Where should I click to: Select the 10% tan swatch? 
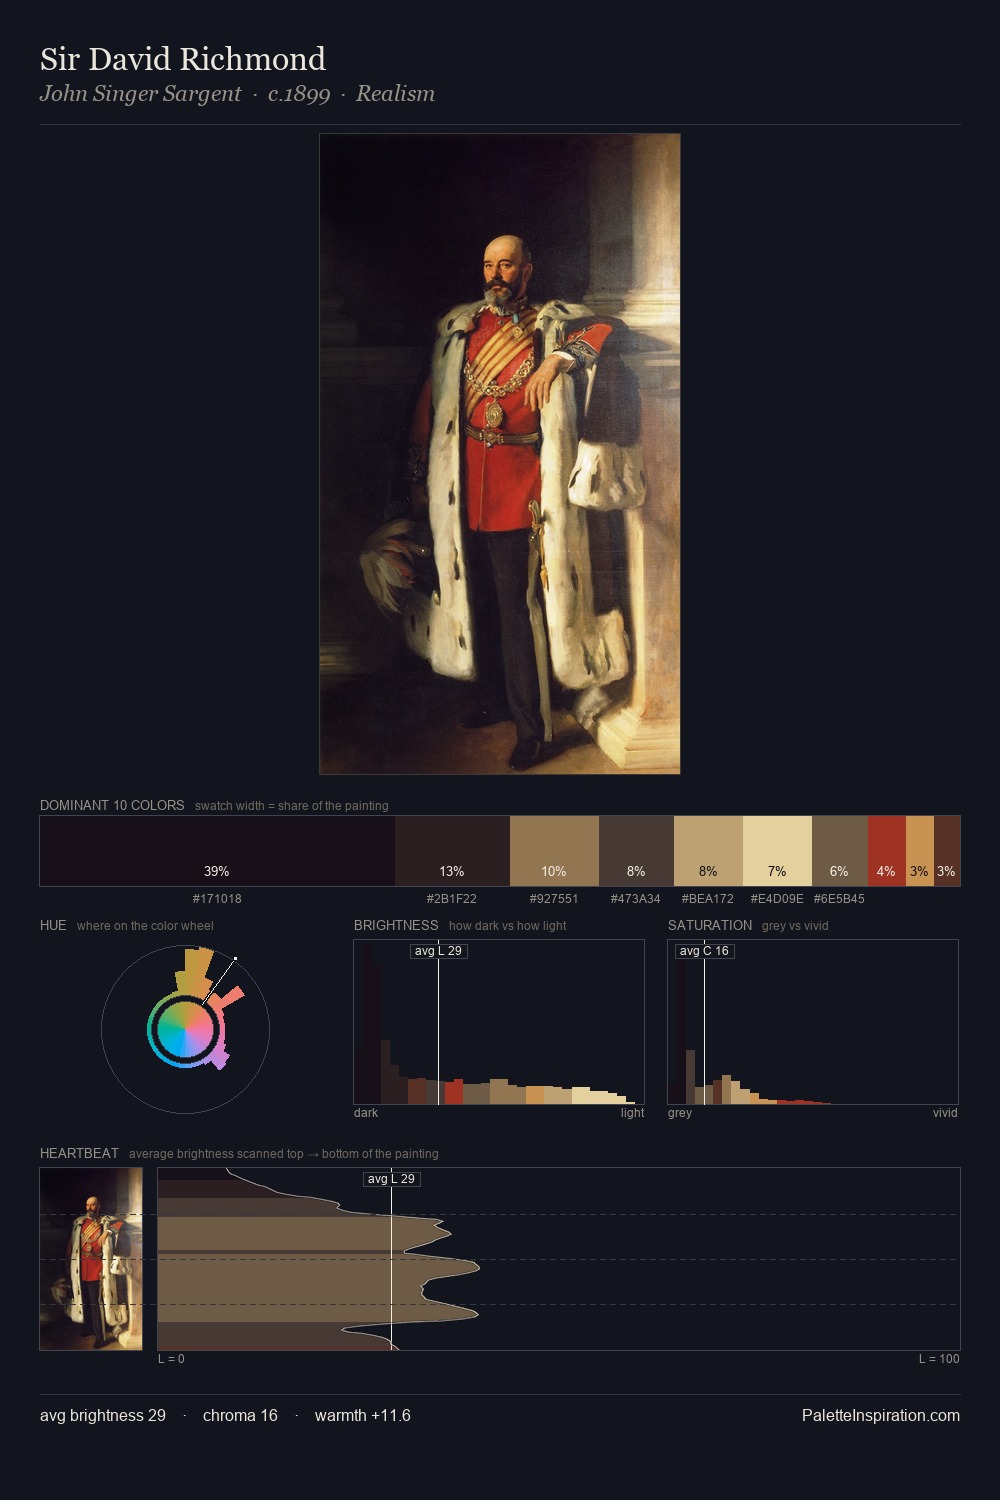click(x=554, y=851)
